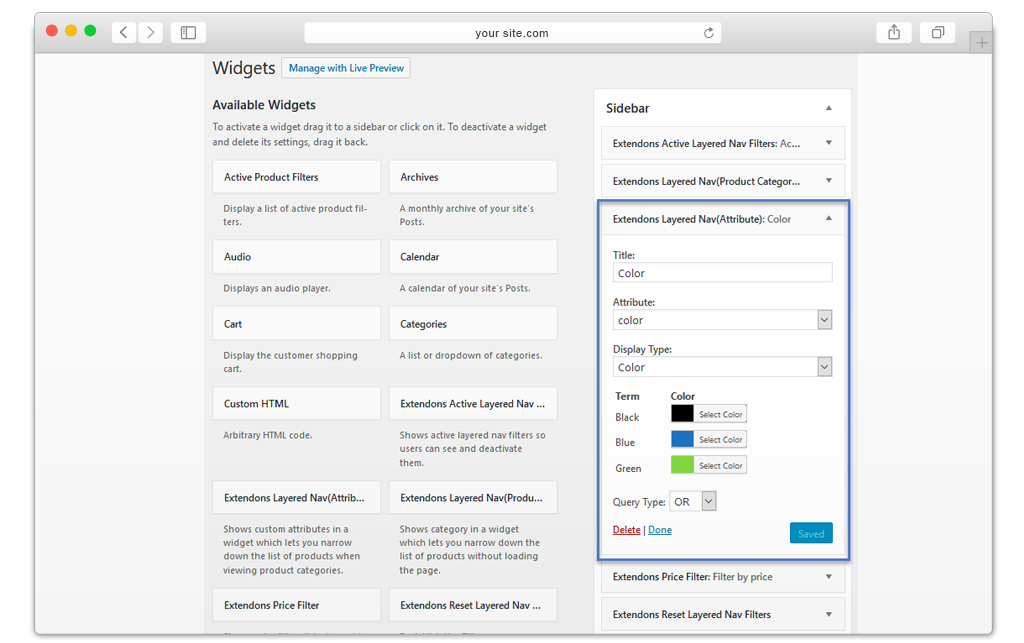This screenshot has height=643, width=1024.
Task: Focus the your site.com address bar
Action: tap(512, 33)
